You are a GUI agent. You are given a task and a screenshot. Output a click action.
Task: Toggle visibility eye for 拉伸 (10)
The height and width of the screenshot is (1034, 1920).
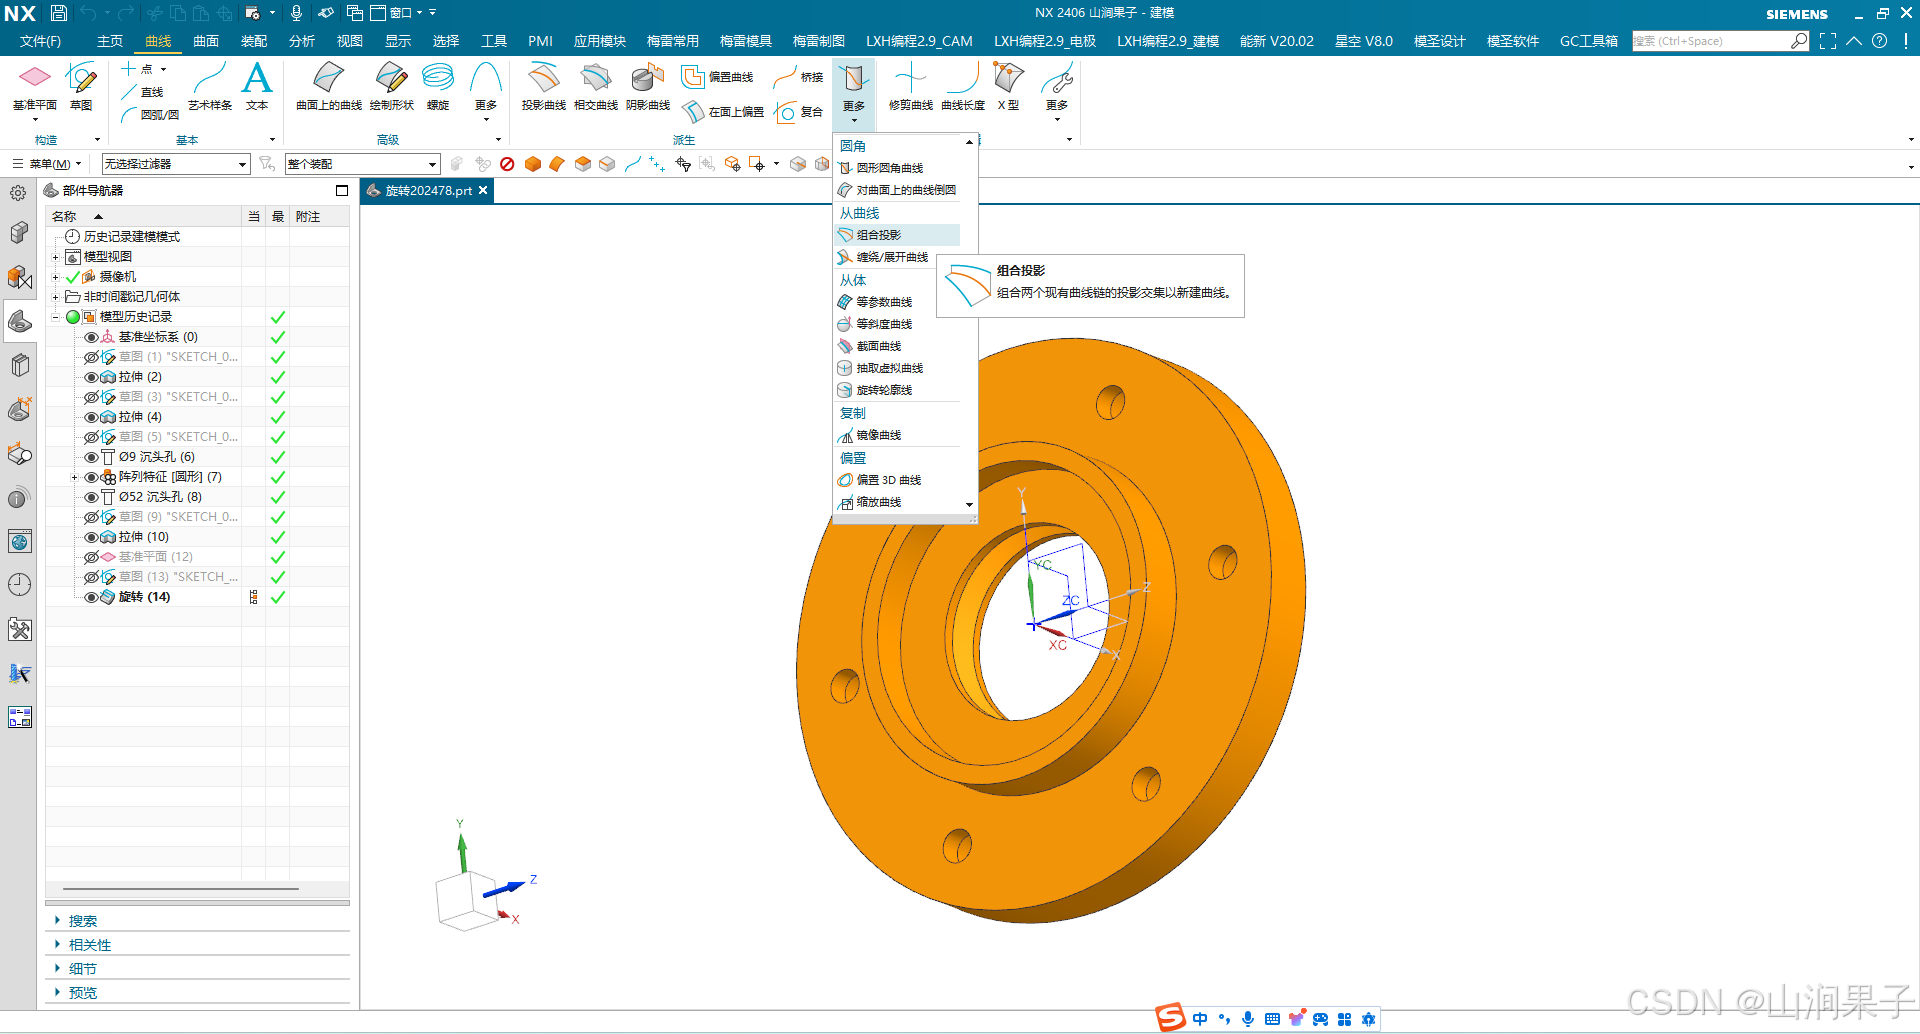point(91,537)
